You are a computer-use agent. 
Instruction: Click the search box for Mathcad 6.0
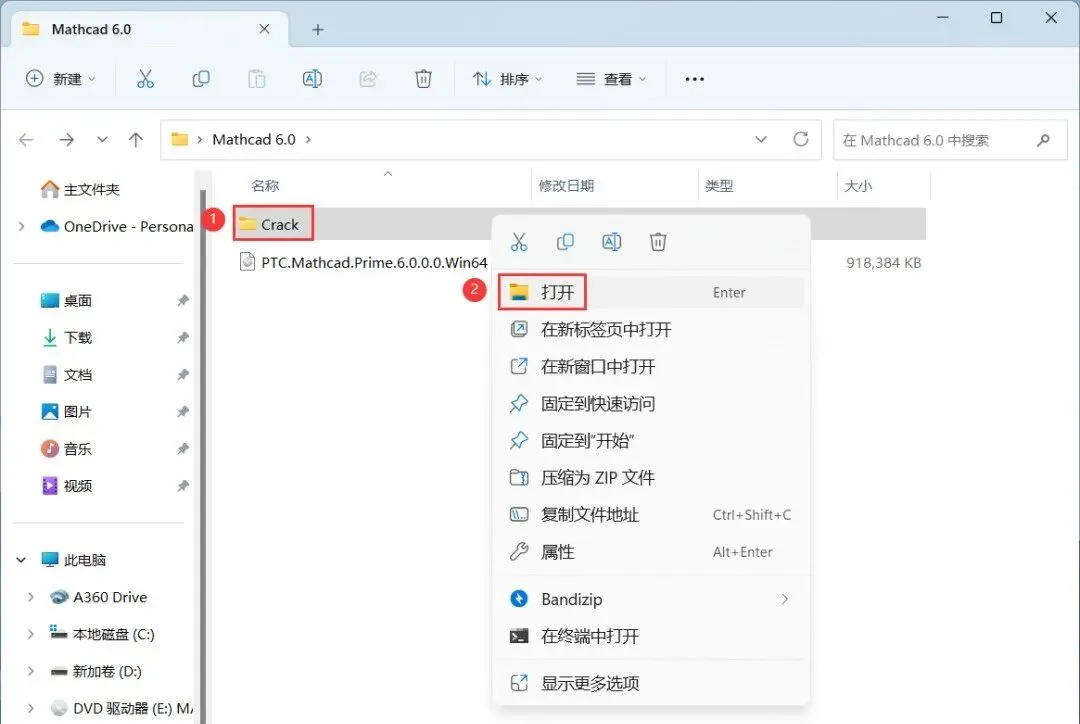point(950,141)
